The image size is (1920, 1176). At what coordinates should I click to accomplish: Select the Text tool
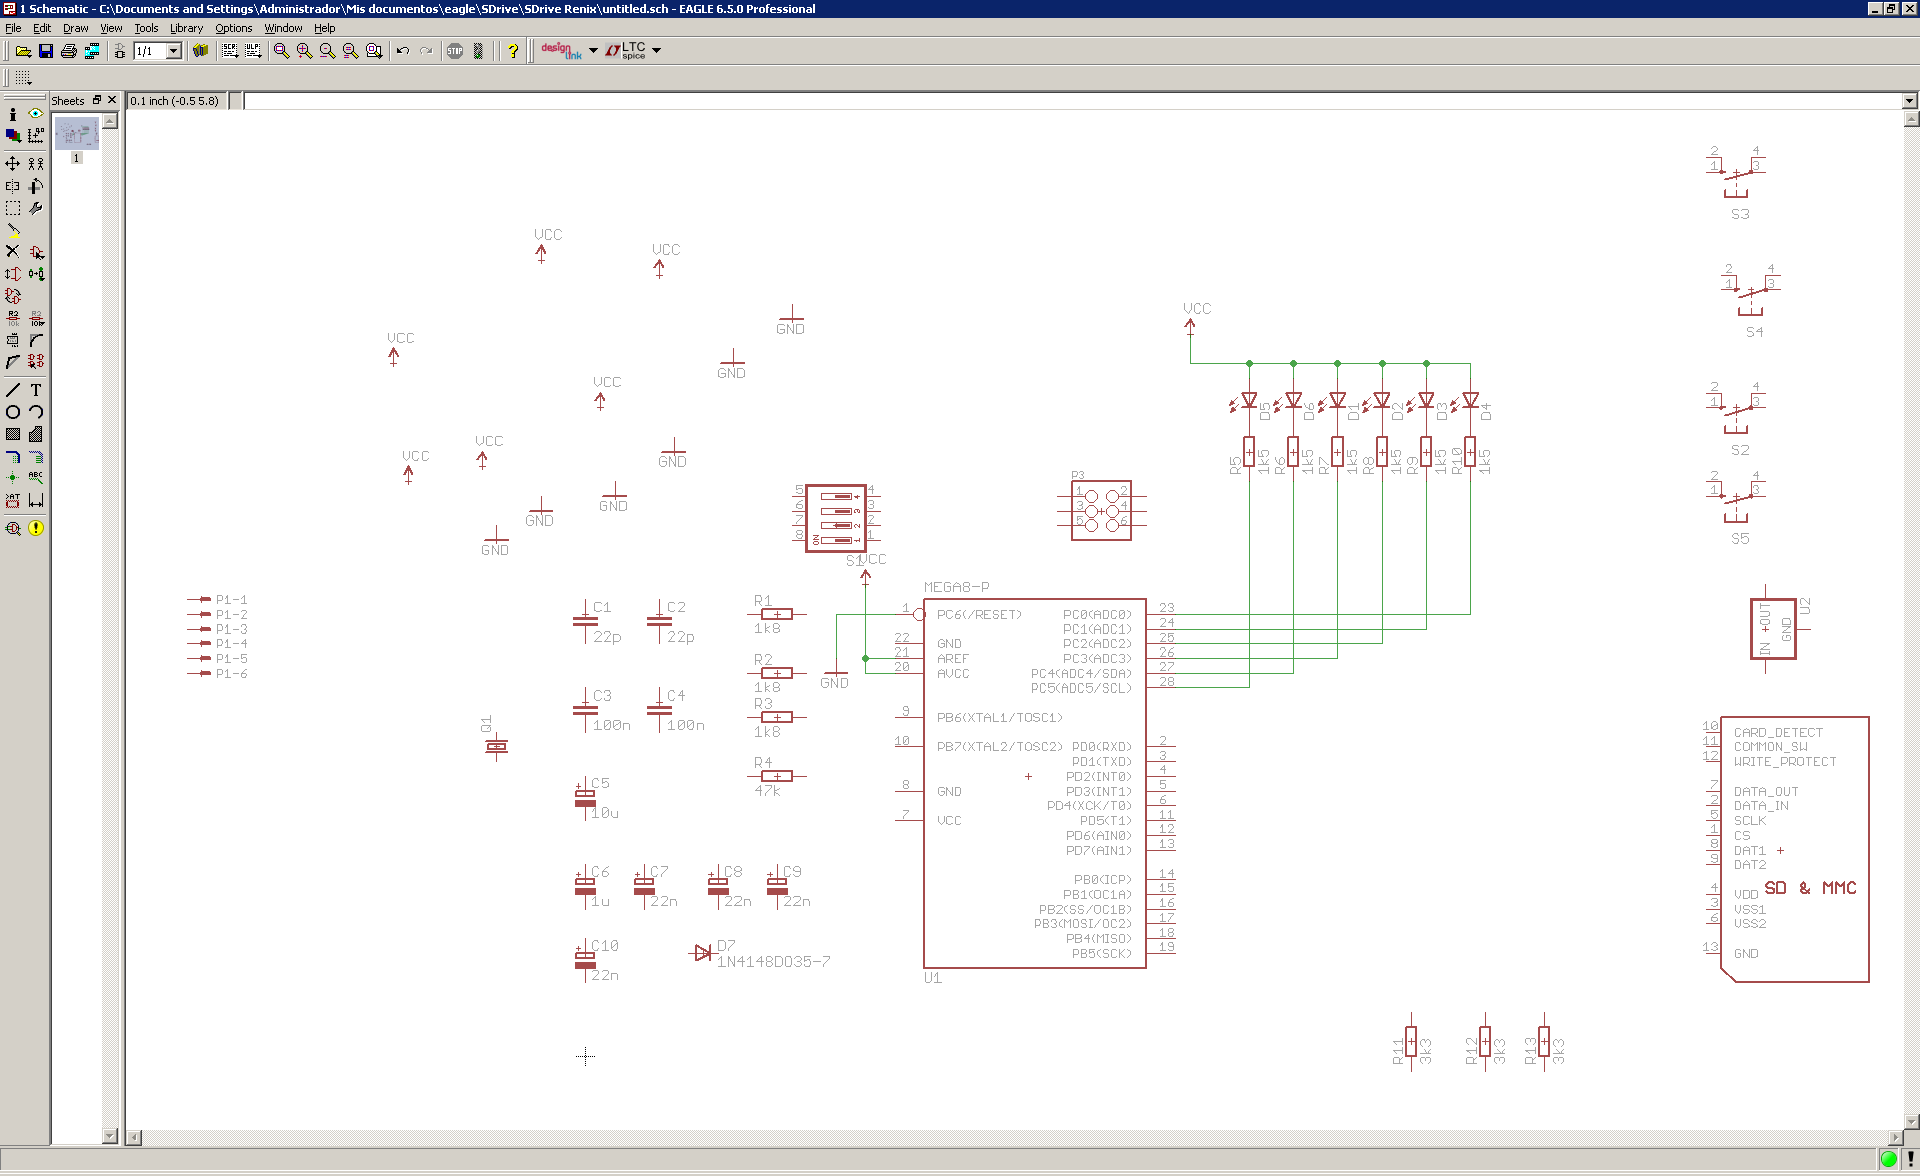click(36, 390)
